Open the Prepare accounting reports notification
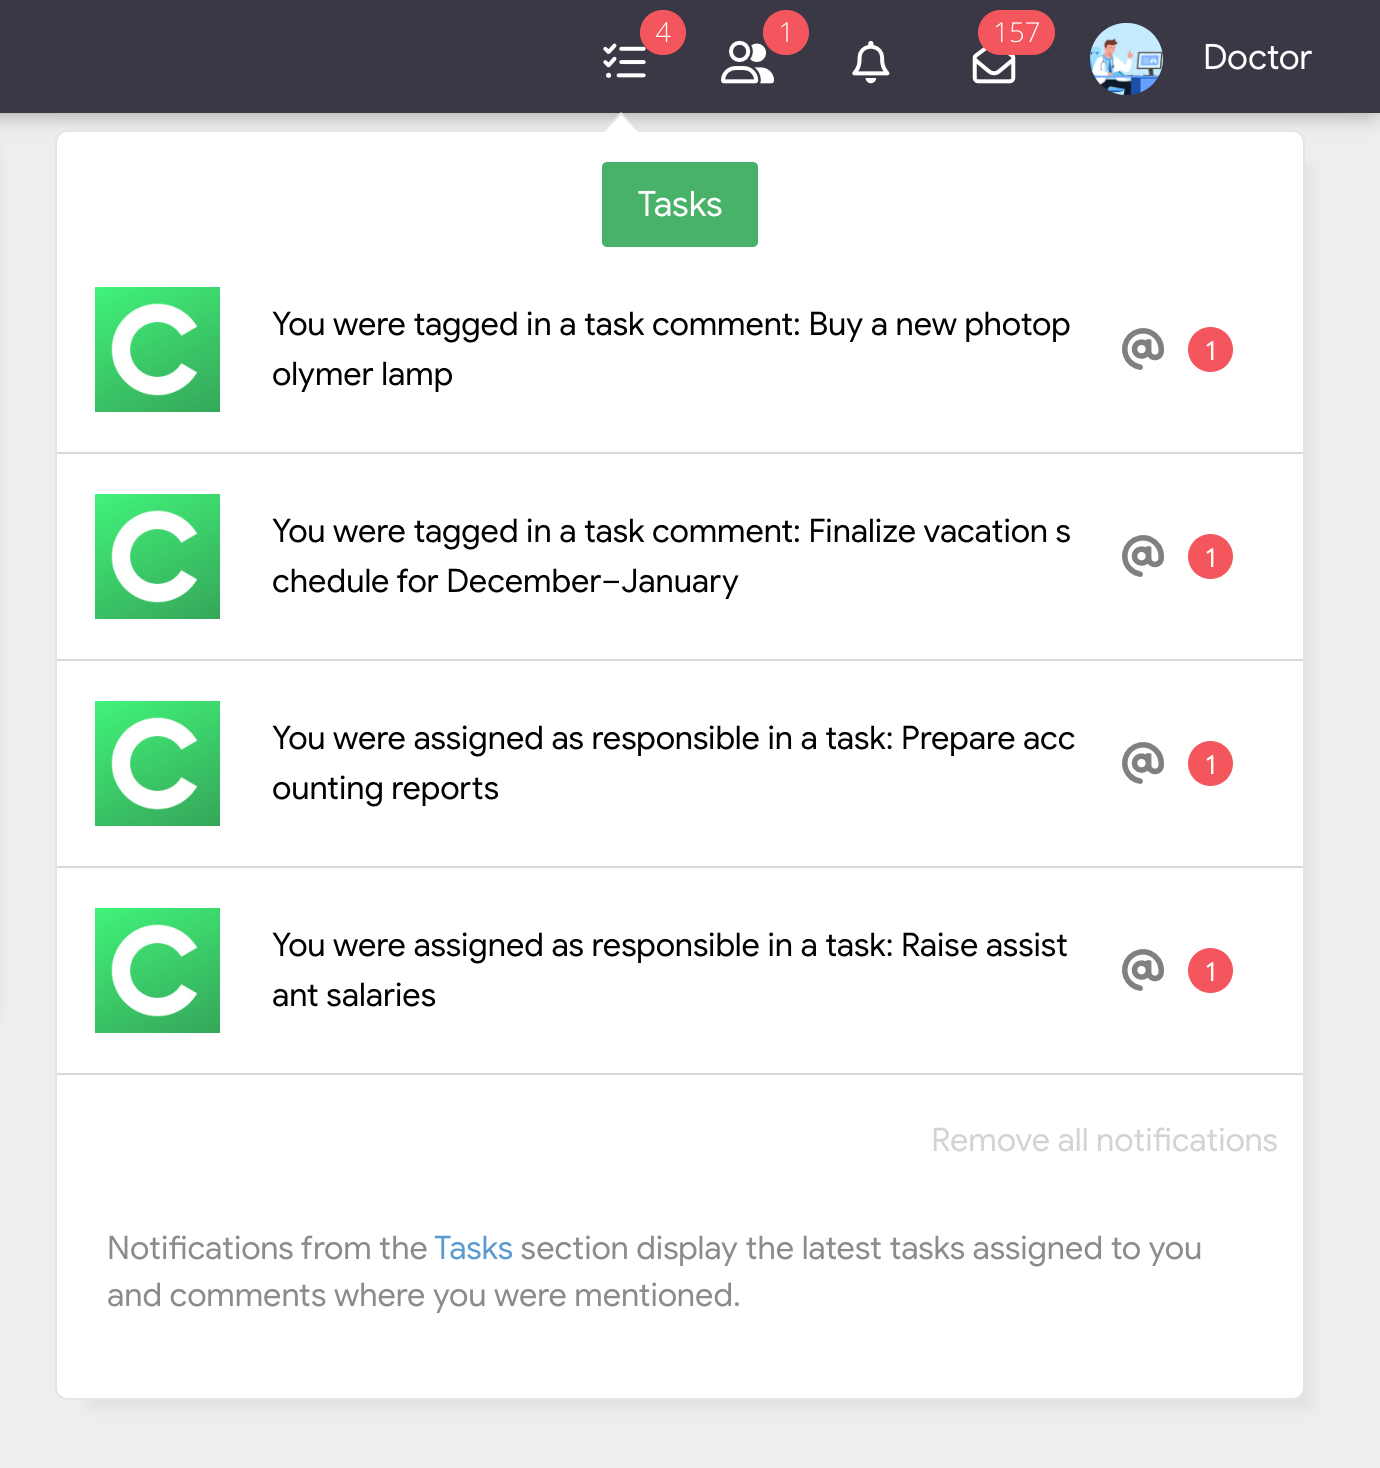 672,763
